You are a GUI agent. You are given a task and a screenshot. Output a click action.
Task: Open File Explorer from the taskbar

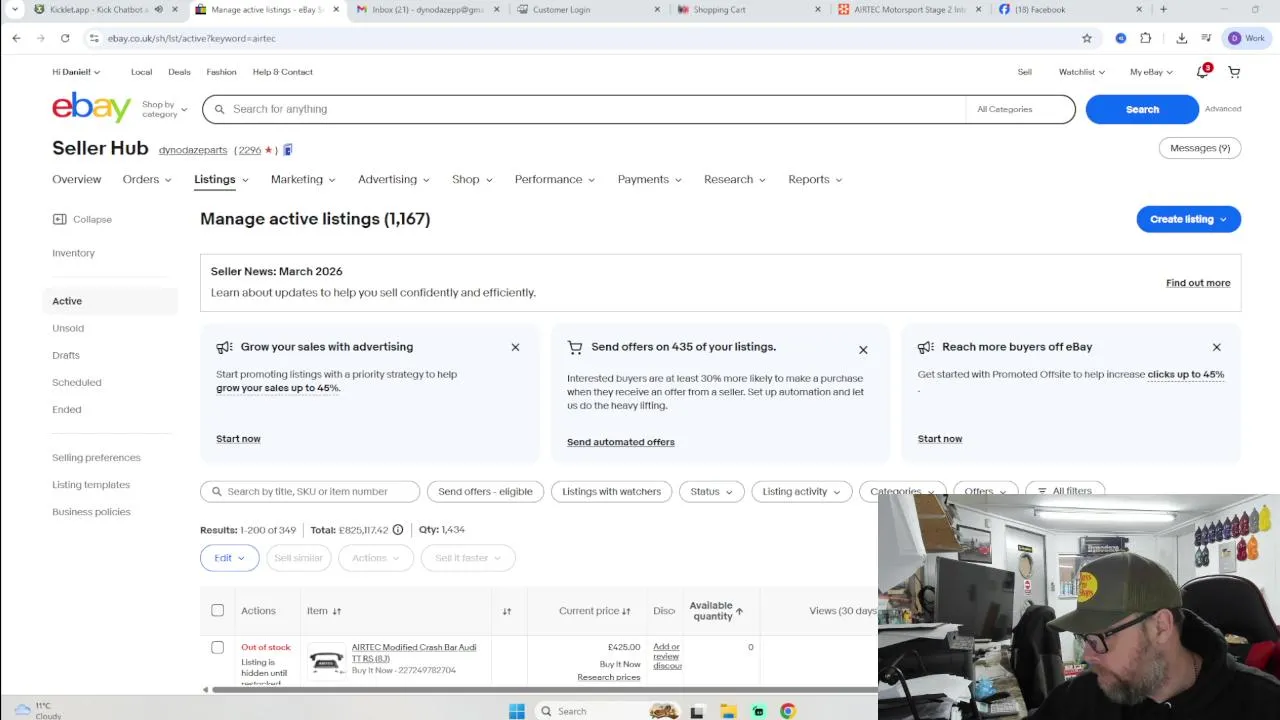click(x=728, y=711)
